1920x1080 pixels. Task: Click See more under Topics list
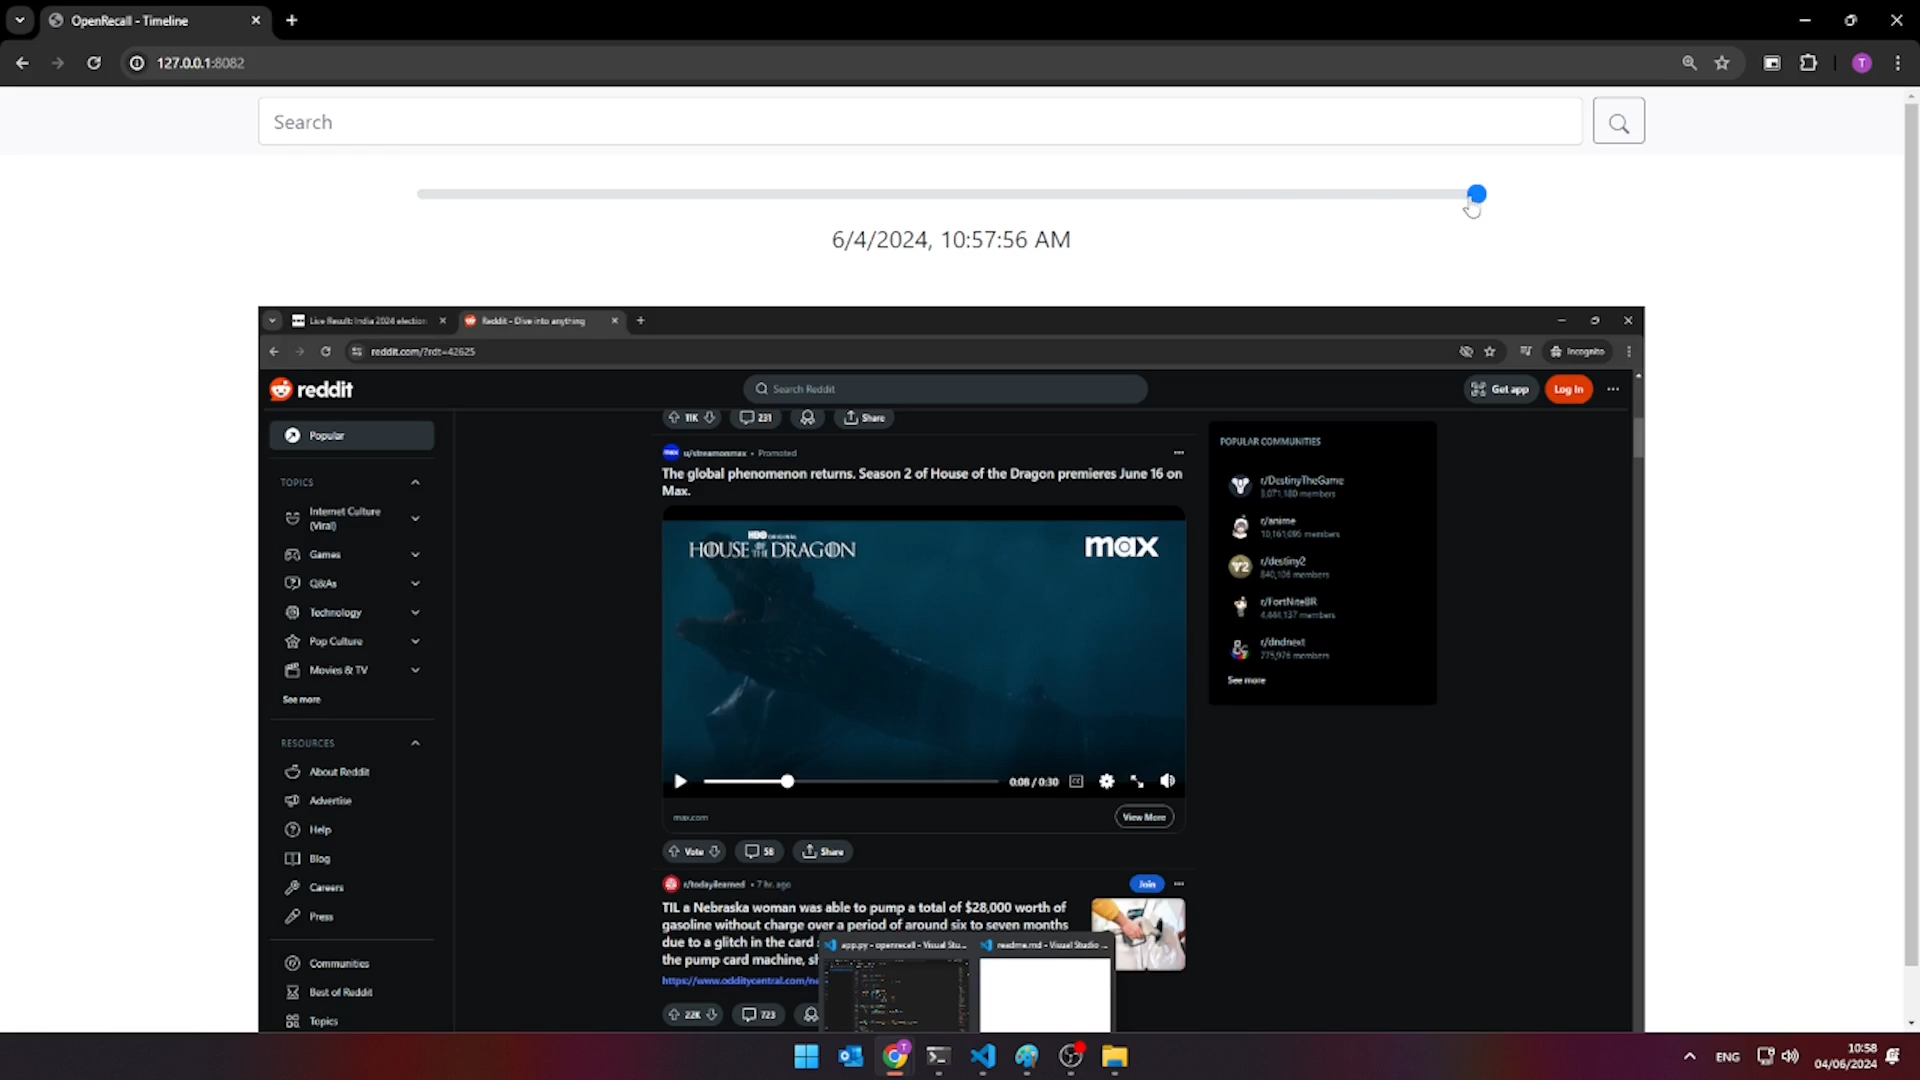click(301, 699)
